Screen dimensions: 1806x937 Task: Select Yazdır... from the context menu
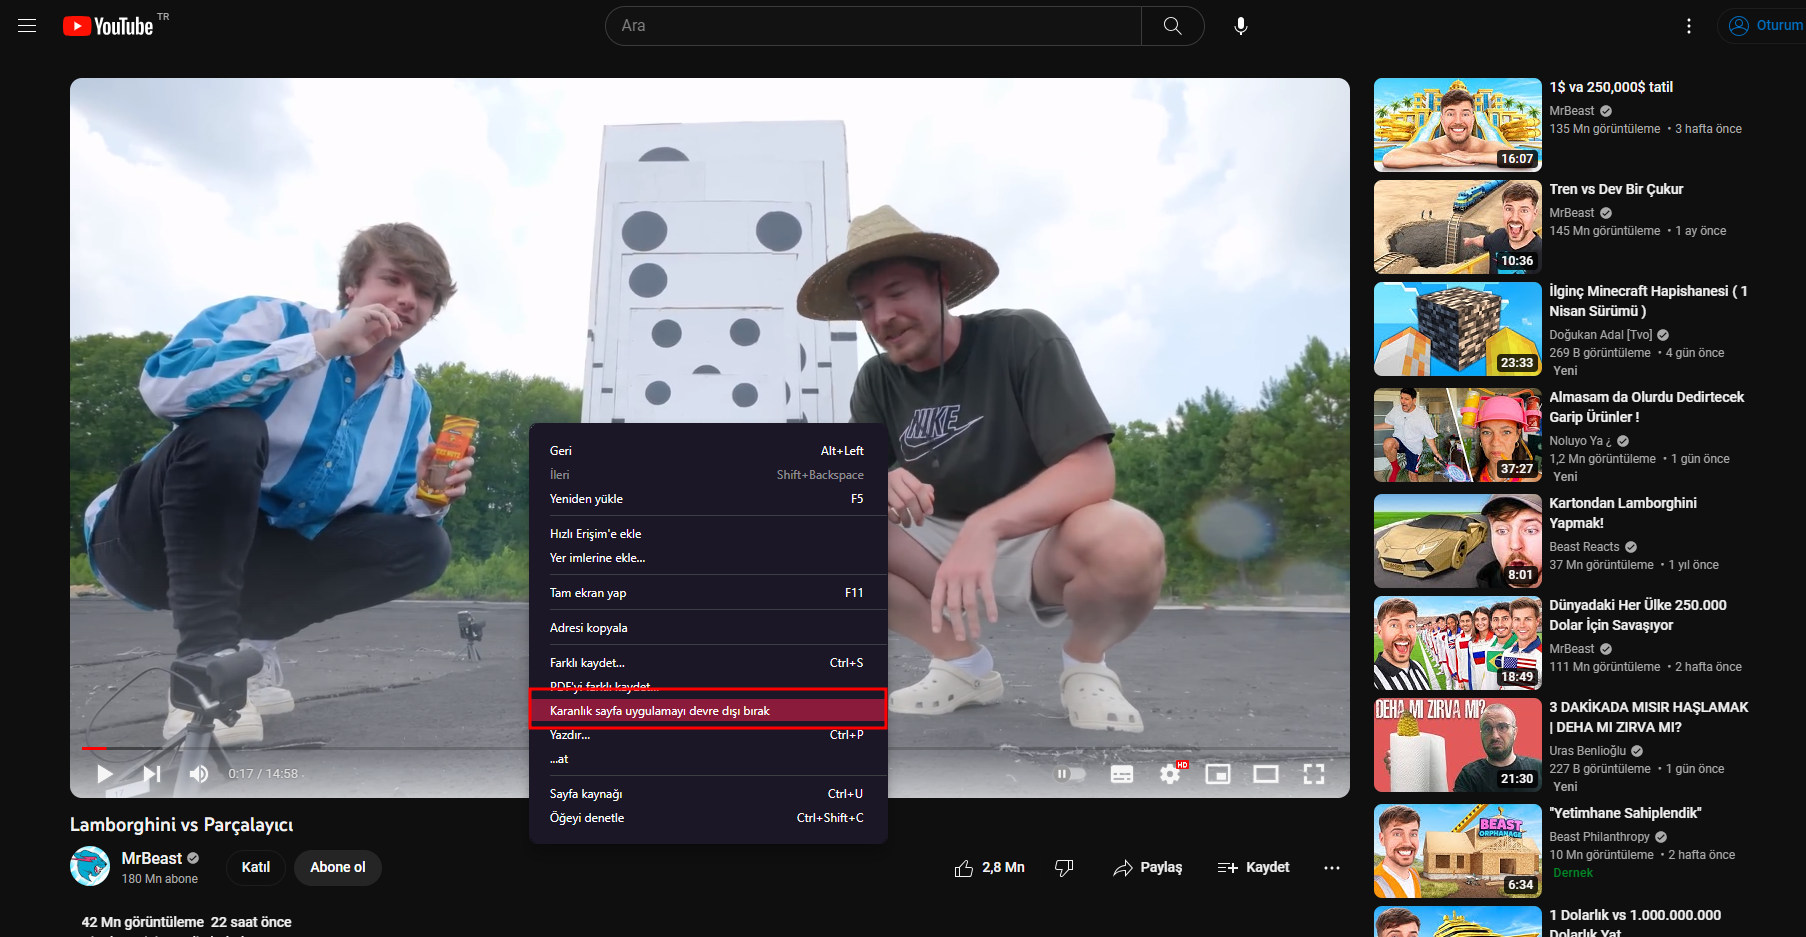(x=708, y=735)
